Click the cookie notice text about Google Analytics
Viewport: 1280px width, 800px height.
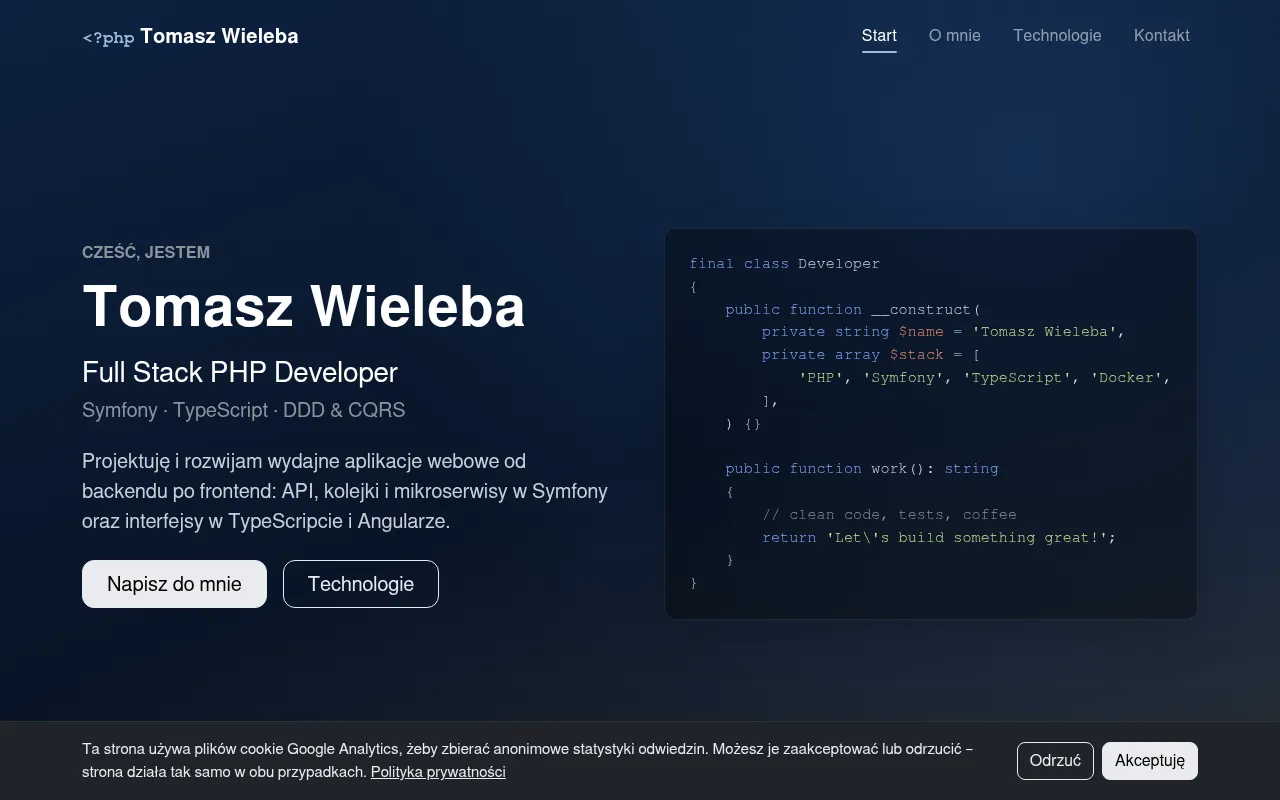pos(527,761)
